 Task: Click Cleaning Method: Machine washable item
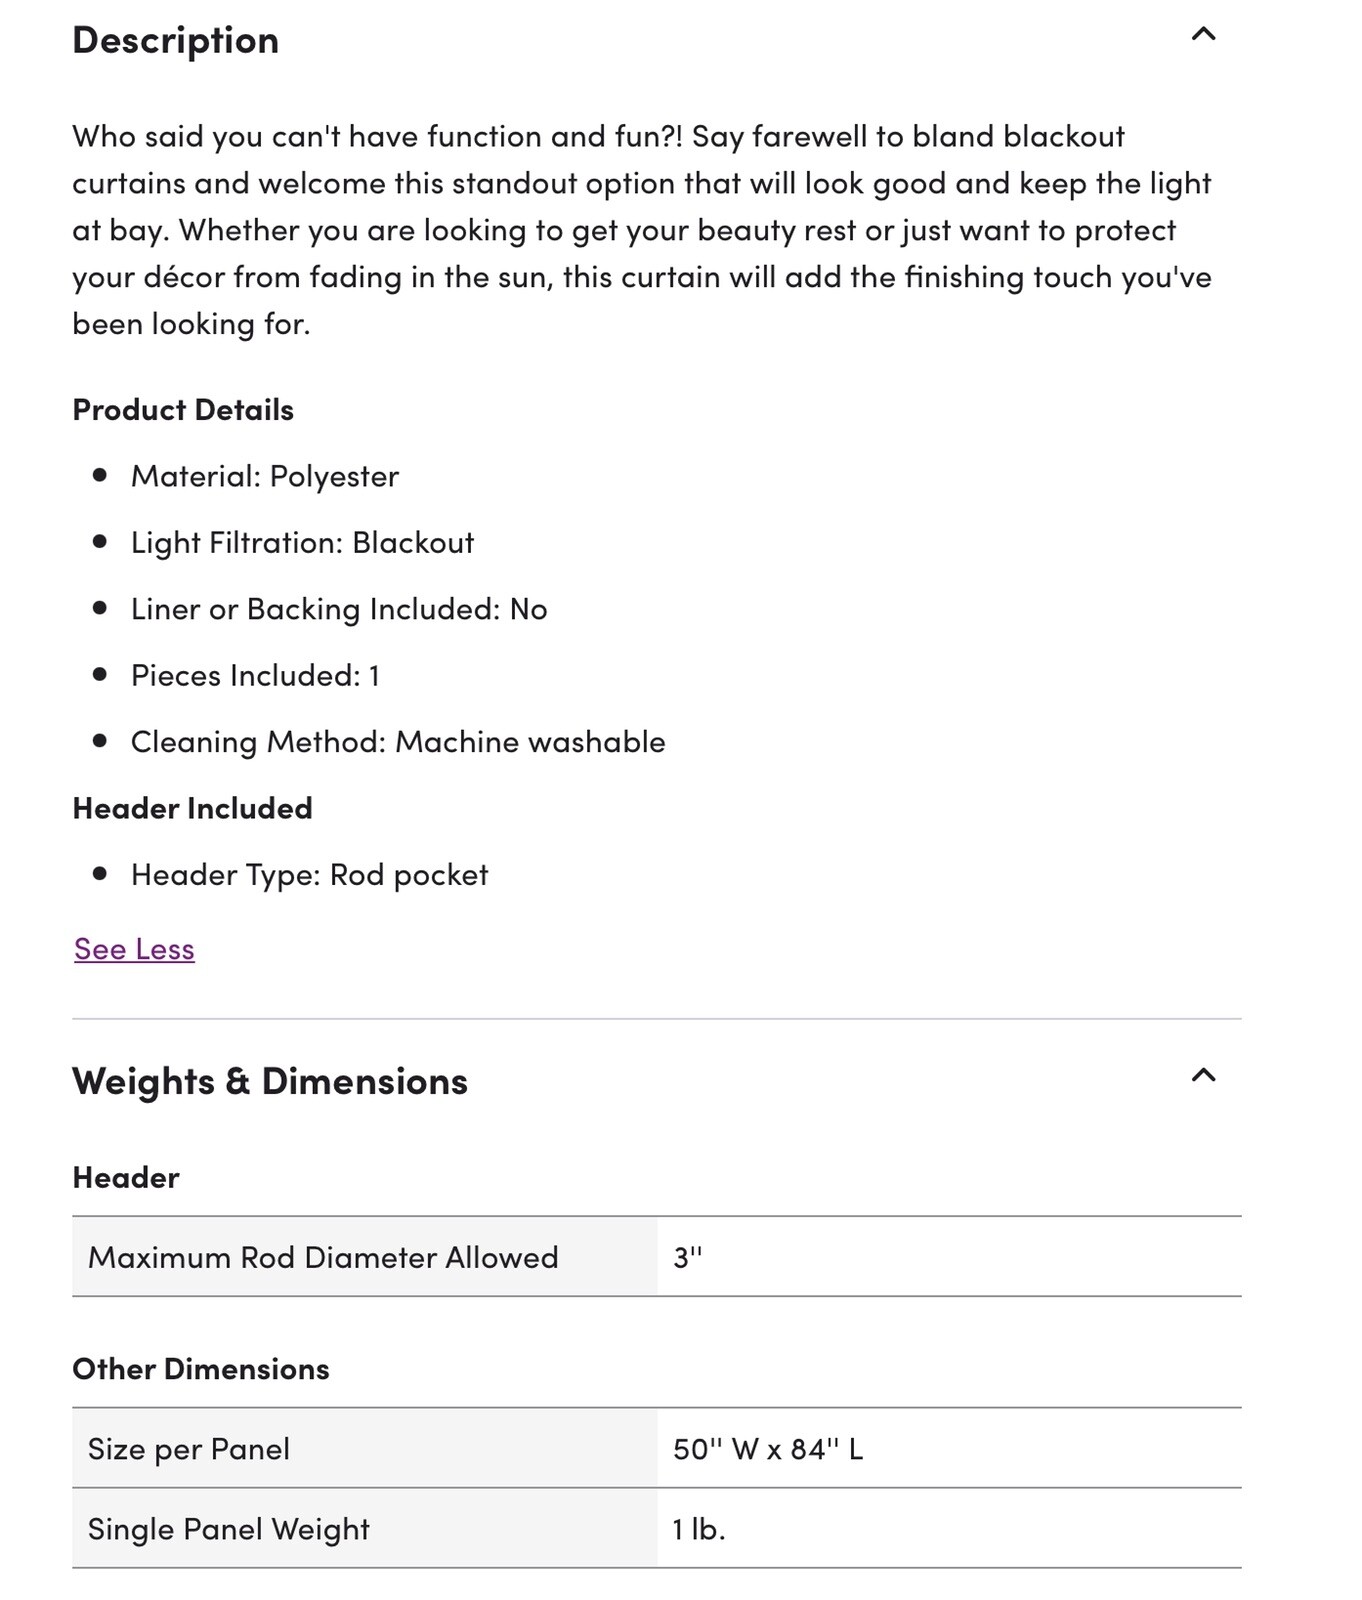click(x=398, y=742)
